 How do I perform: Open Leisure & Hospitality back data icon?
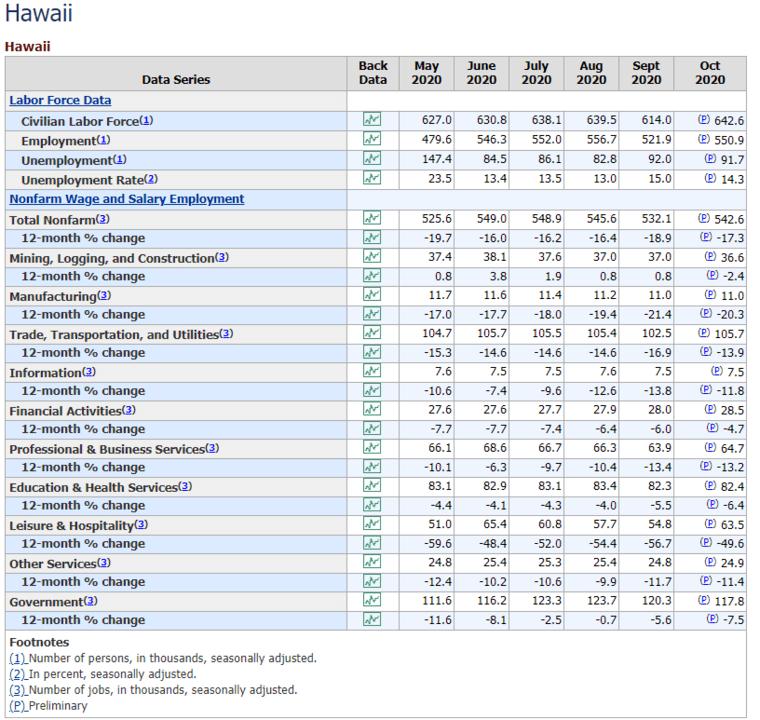click(372, 525)
